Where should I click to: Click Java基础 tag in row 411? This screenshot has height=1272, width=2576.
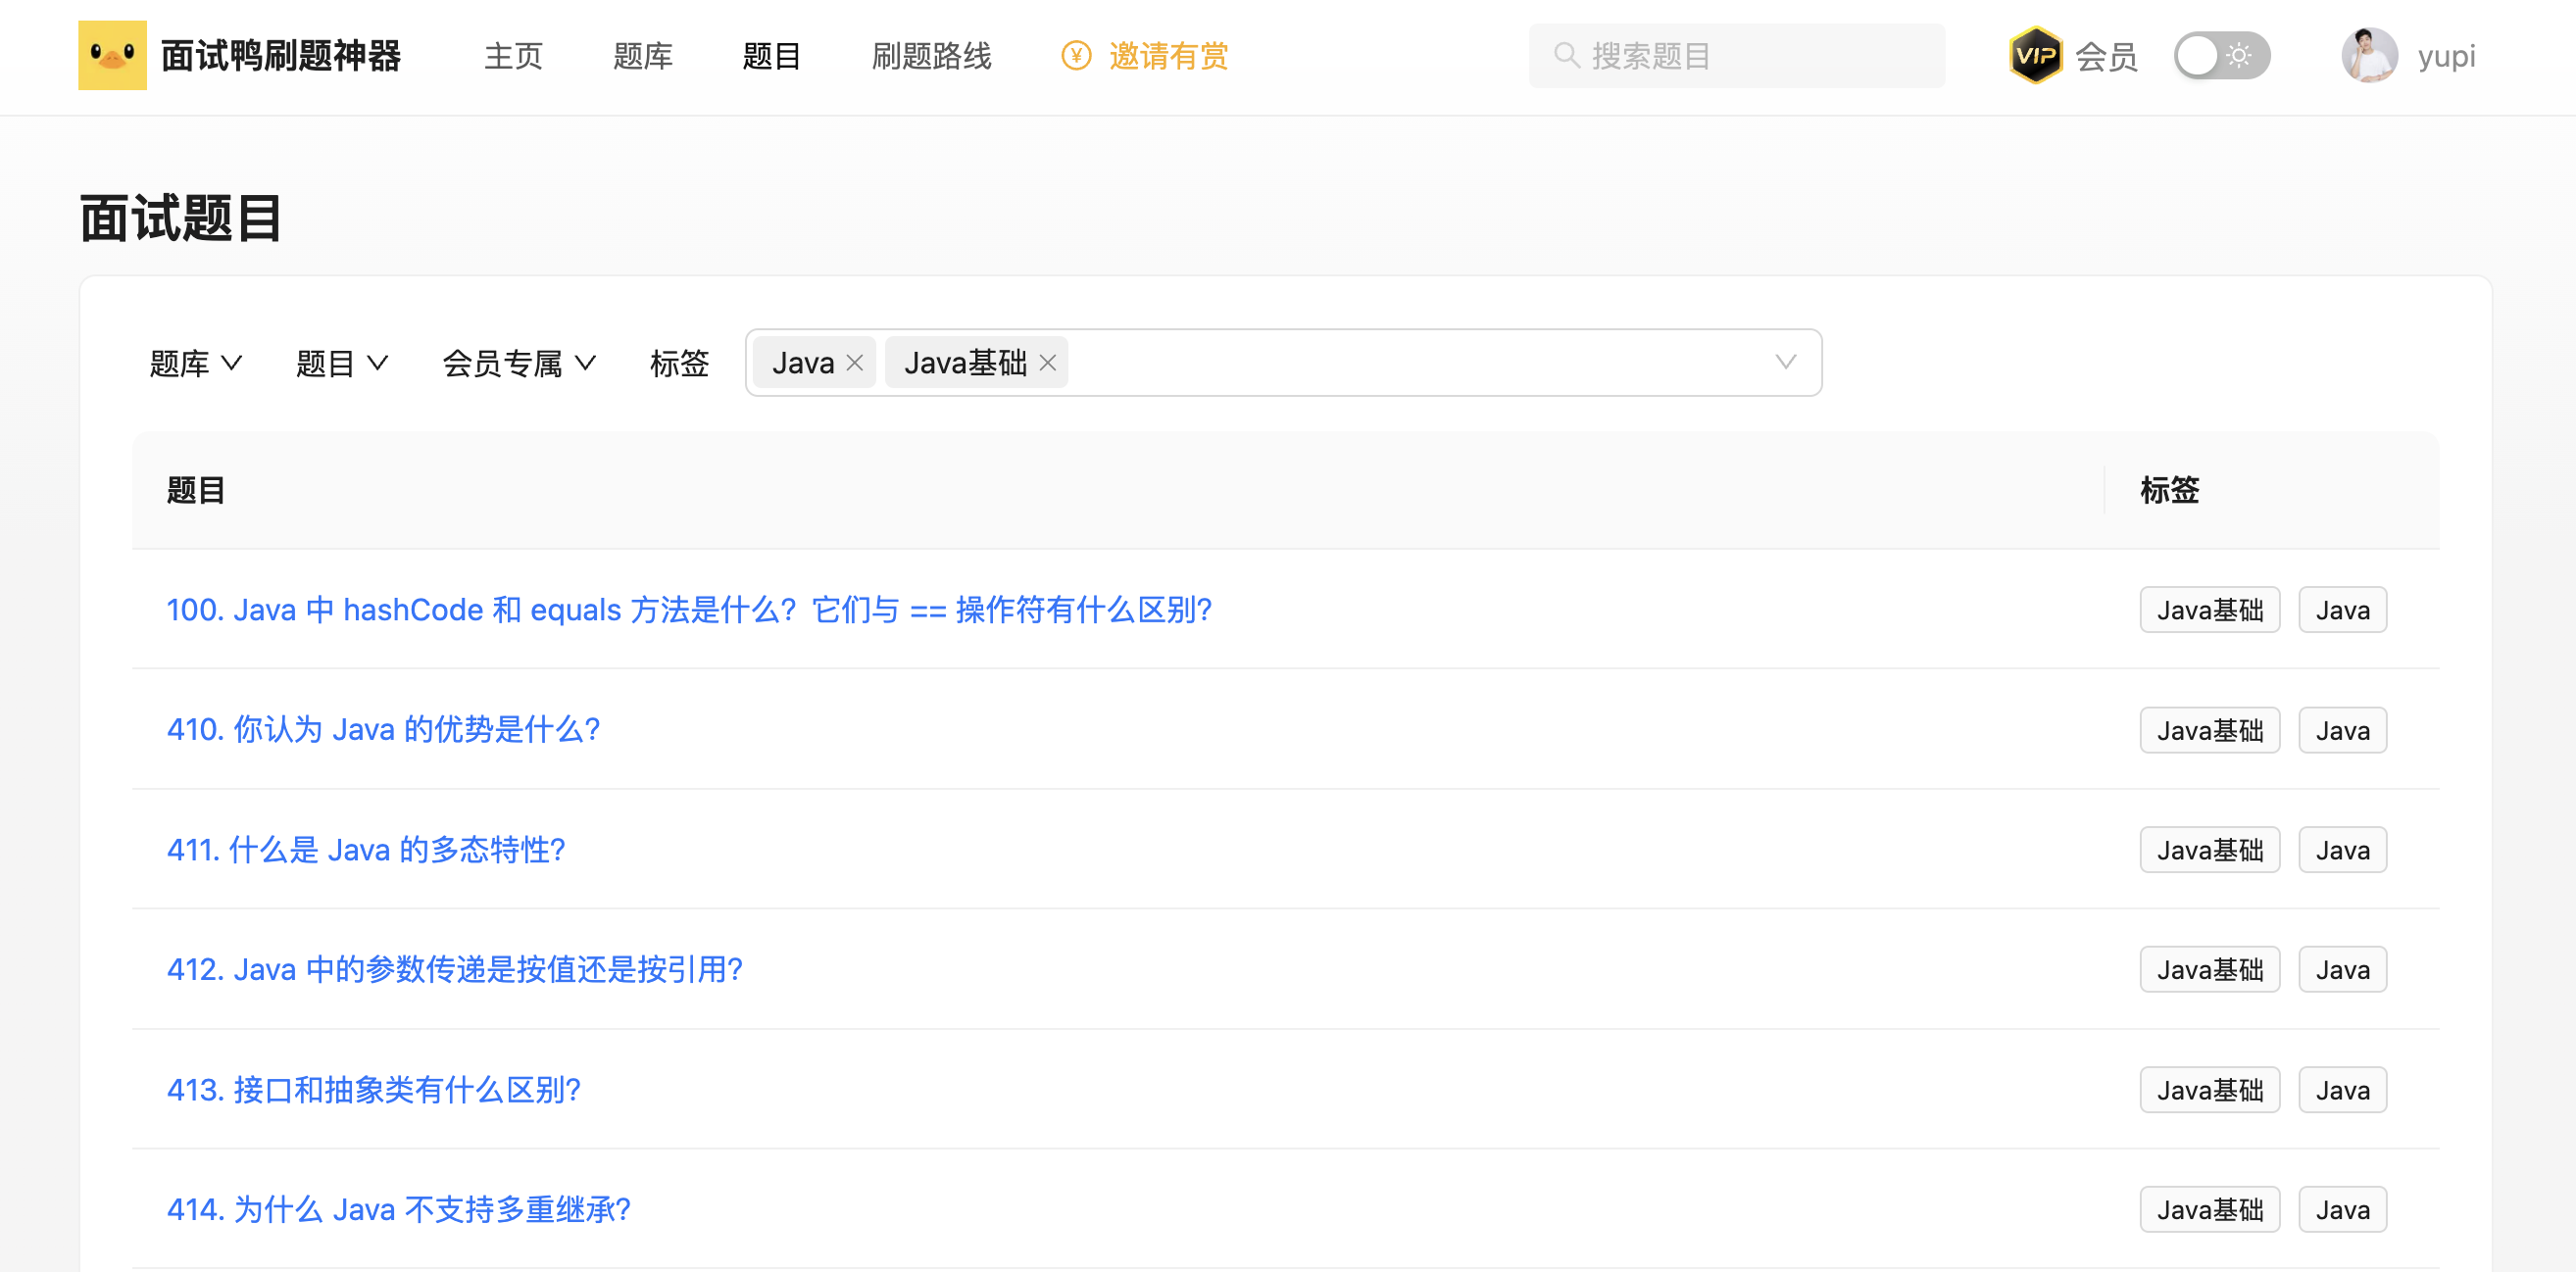click(x=2208, y=850)
